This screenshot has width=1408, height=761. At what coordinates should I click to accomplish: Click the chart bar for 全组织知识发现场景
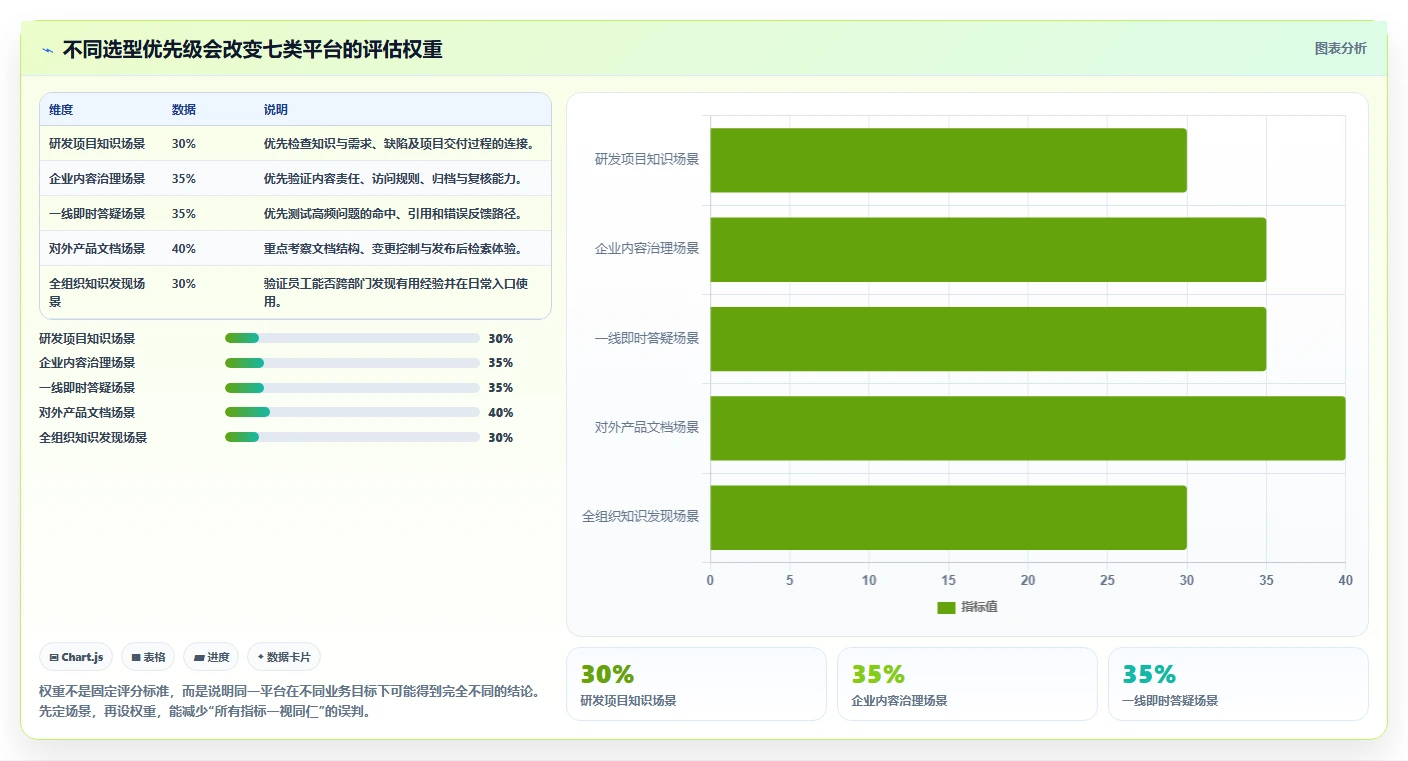pos(948,517)
